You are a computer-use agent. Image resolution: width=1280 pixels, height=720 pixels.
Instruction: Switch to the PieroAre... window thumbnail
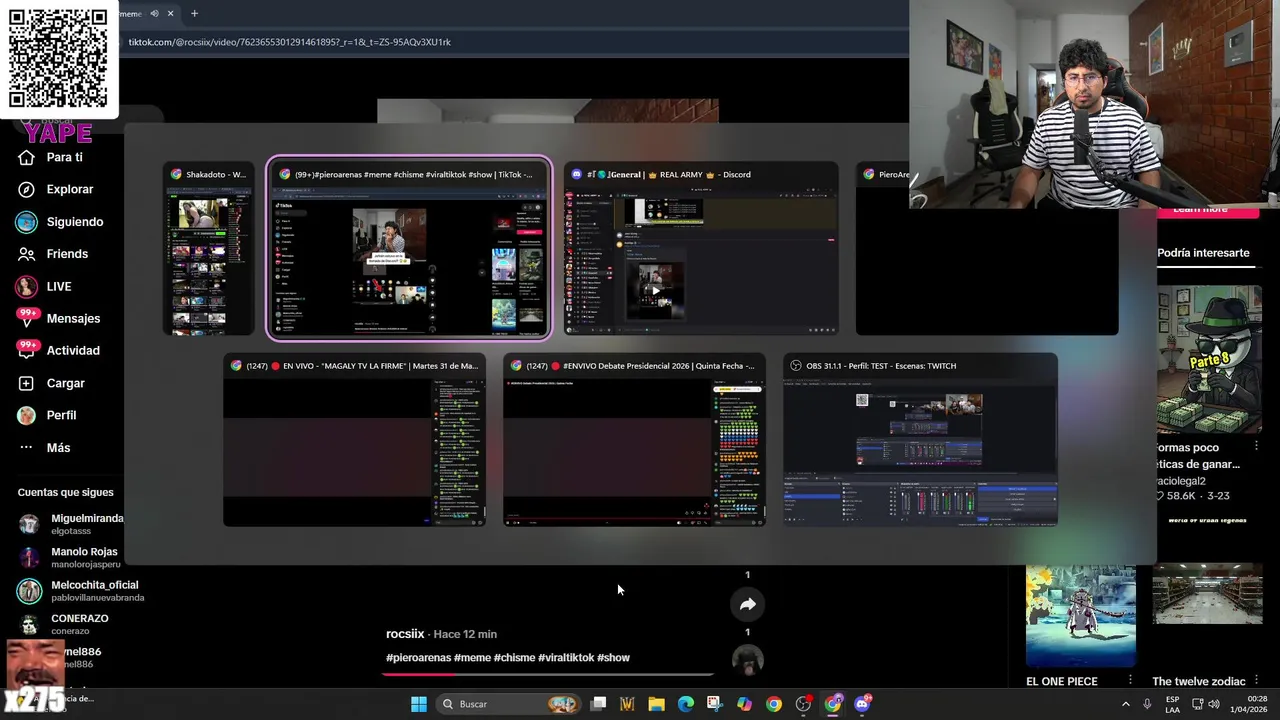[x=986, y=248]
